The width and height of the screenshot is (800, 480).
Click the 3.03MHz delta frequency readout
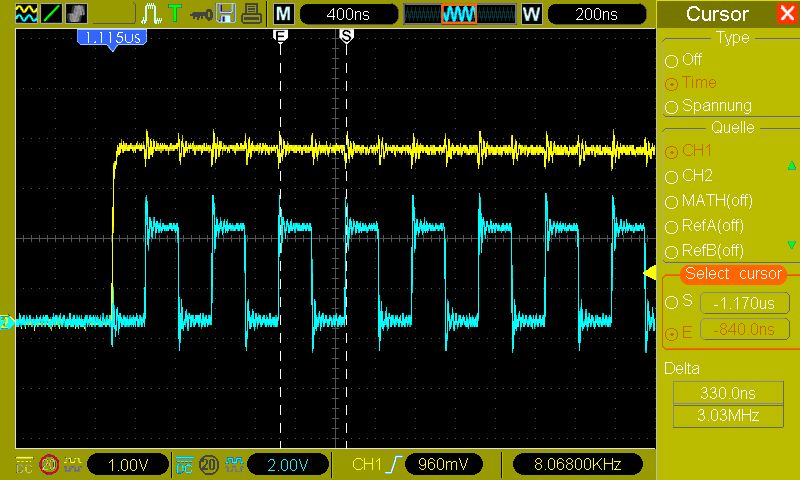click(728, 416)
